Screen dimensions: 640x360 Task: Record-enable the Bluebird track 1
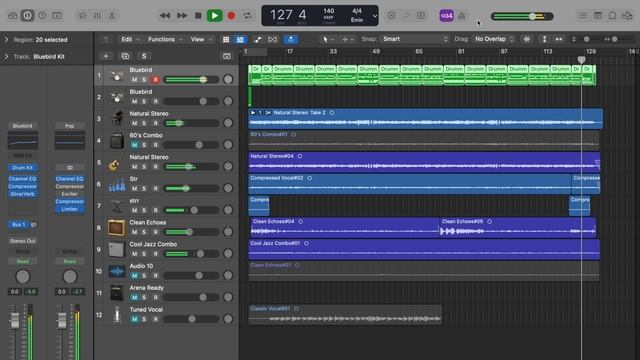coord(156,80)
